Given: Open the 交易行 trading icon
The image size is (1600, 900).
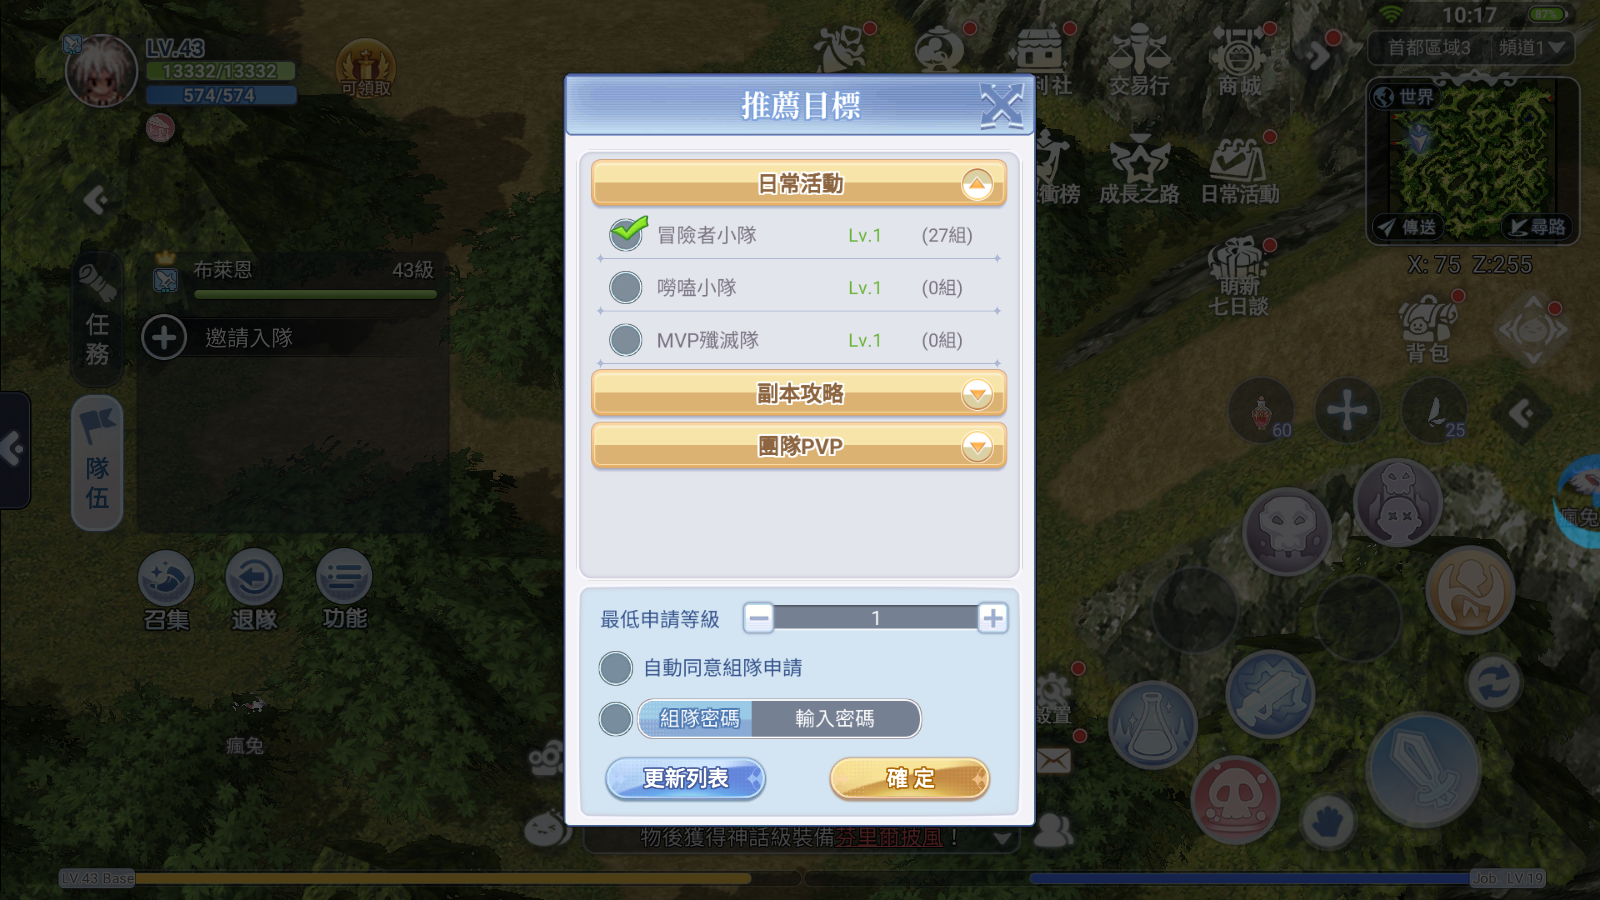Looking at the screenshot, I should 1139,60.
